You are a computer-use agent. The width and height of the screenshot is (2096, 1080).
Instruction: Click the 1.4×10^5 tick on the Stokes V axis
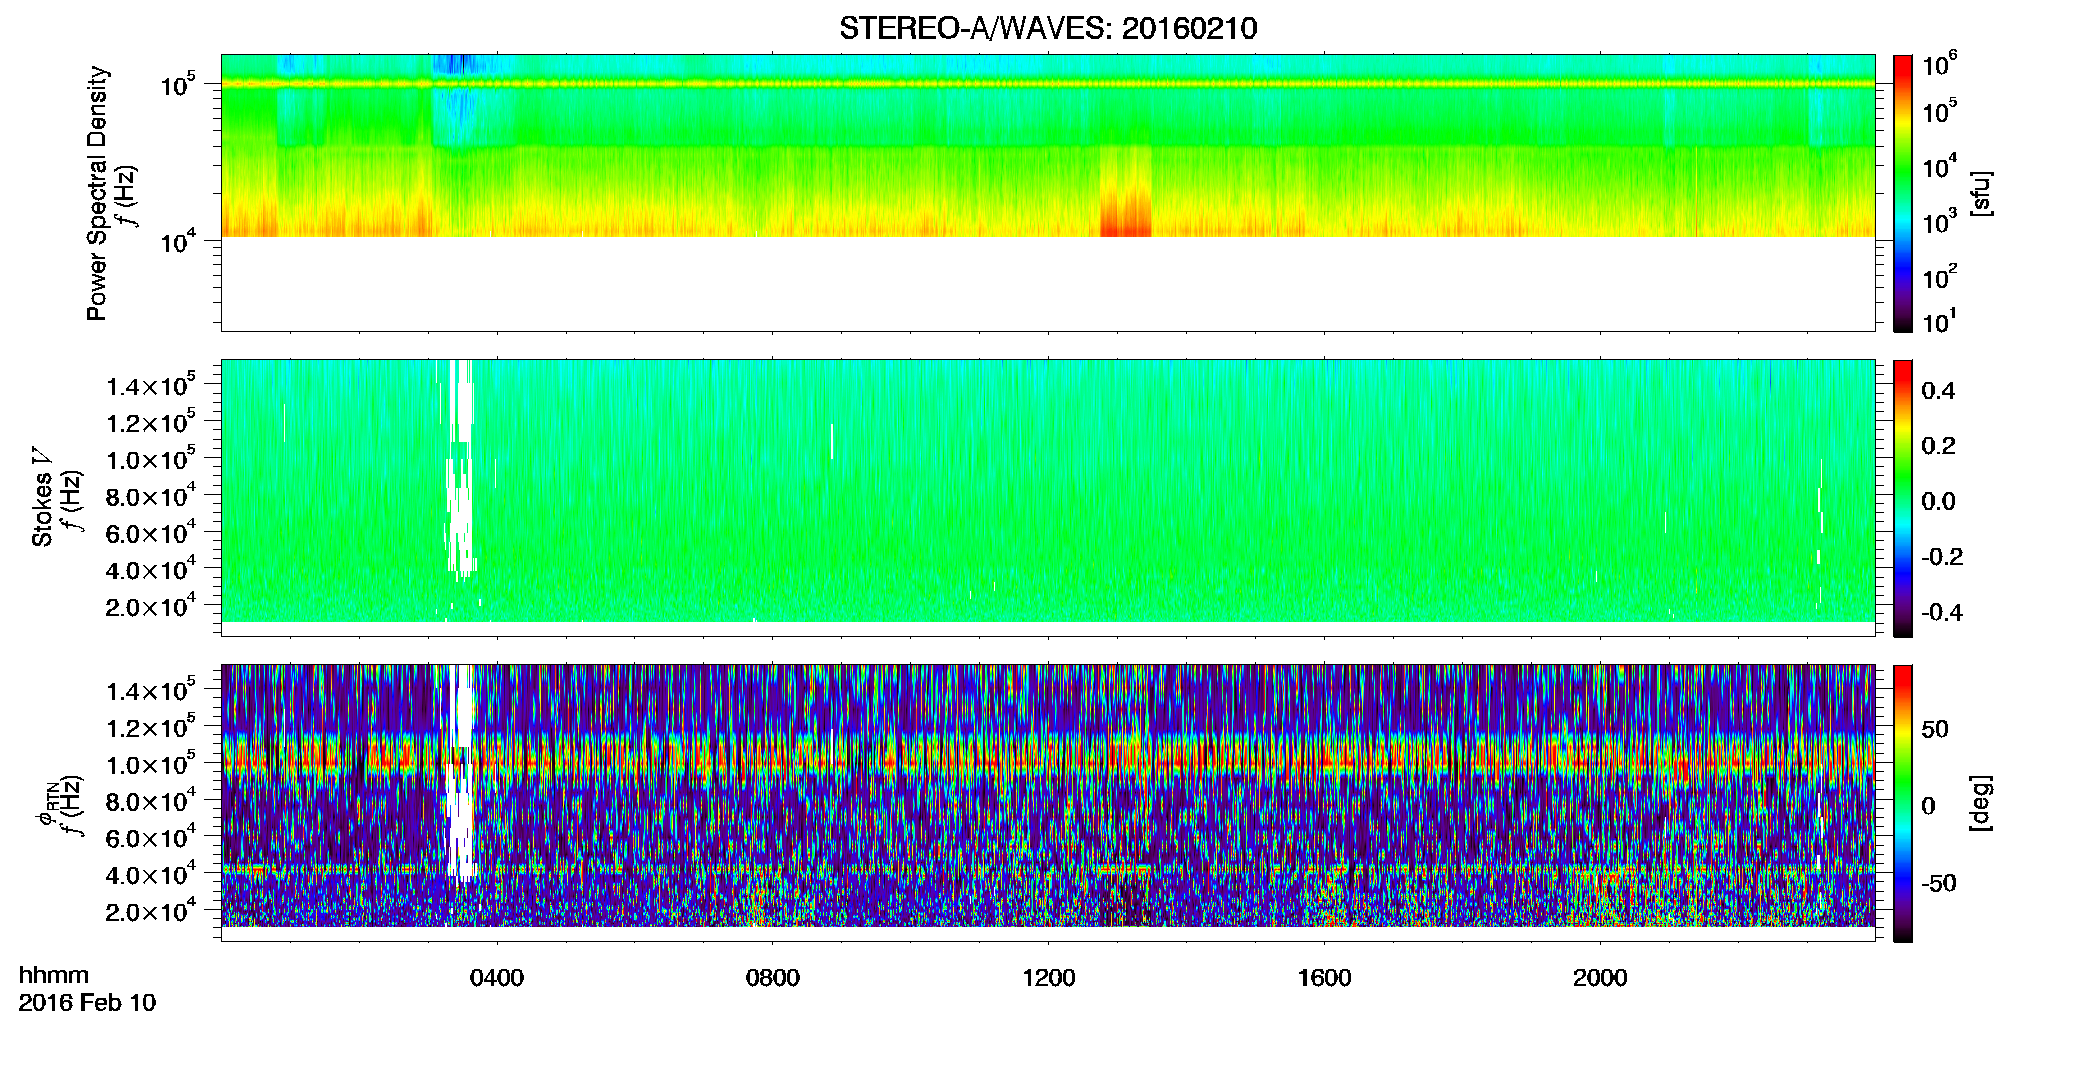pos(151,385)
